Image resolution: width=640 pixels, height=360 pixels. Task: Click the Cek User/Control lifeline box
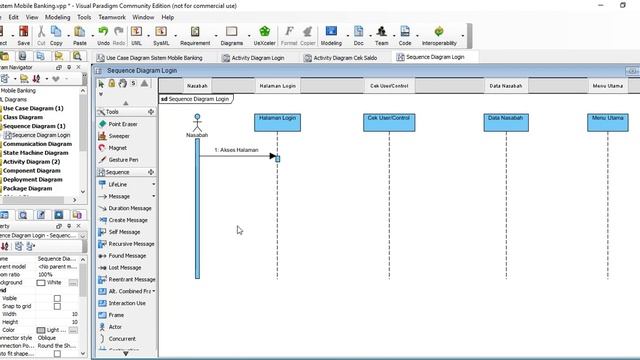click(389, 122)
